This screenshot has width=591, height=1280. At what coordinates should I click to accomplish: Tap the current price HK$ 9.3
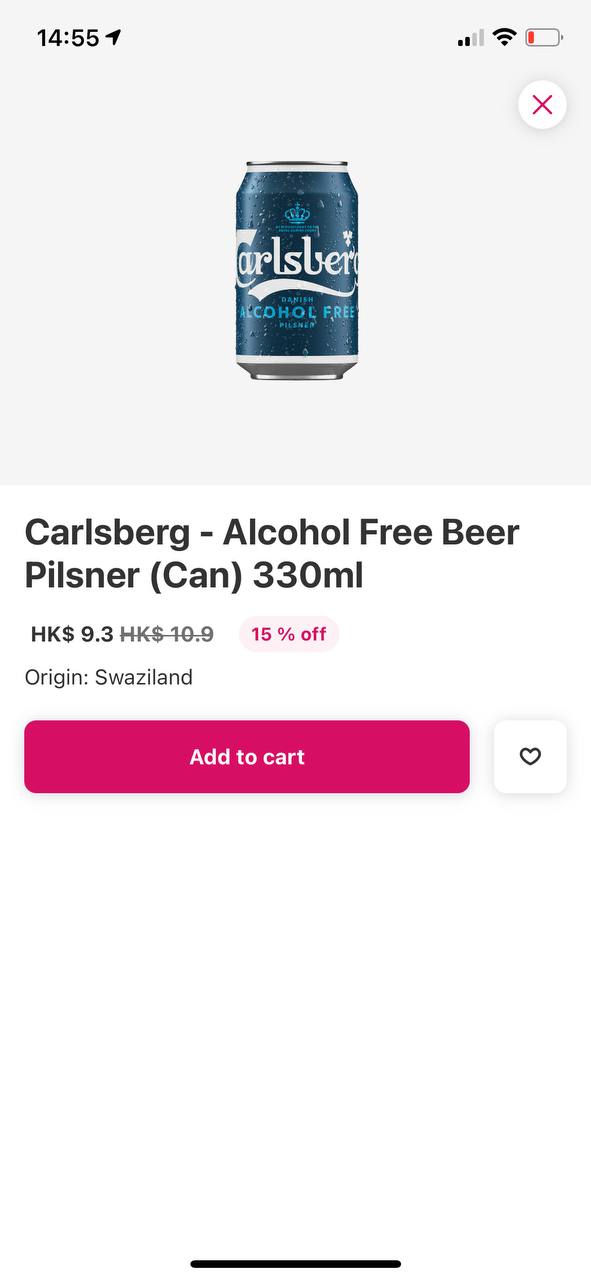(x=72, y=634)
